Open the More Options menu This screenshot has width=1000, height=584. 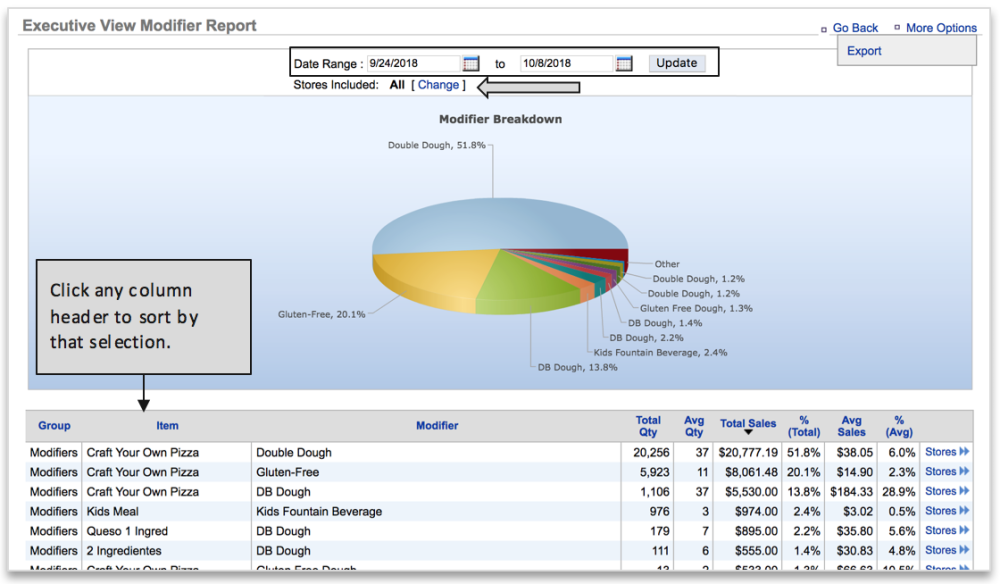pos(941,27)
